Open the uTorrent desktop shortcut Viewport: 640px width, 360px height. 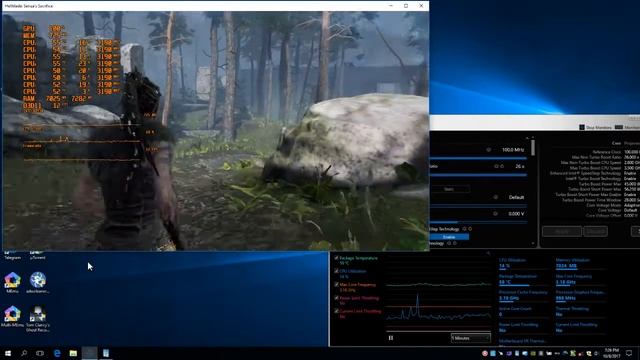tap(38, 256)
